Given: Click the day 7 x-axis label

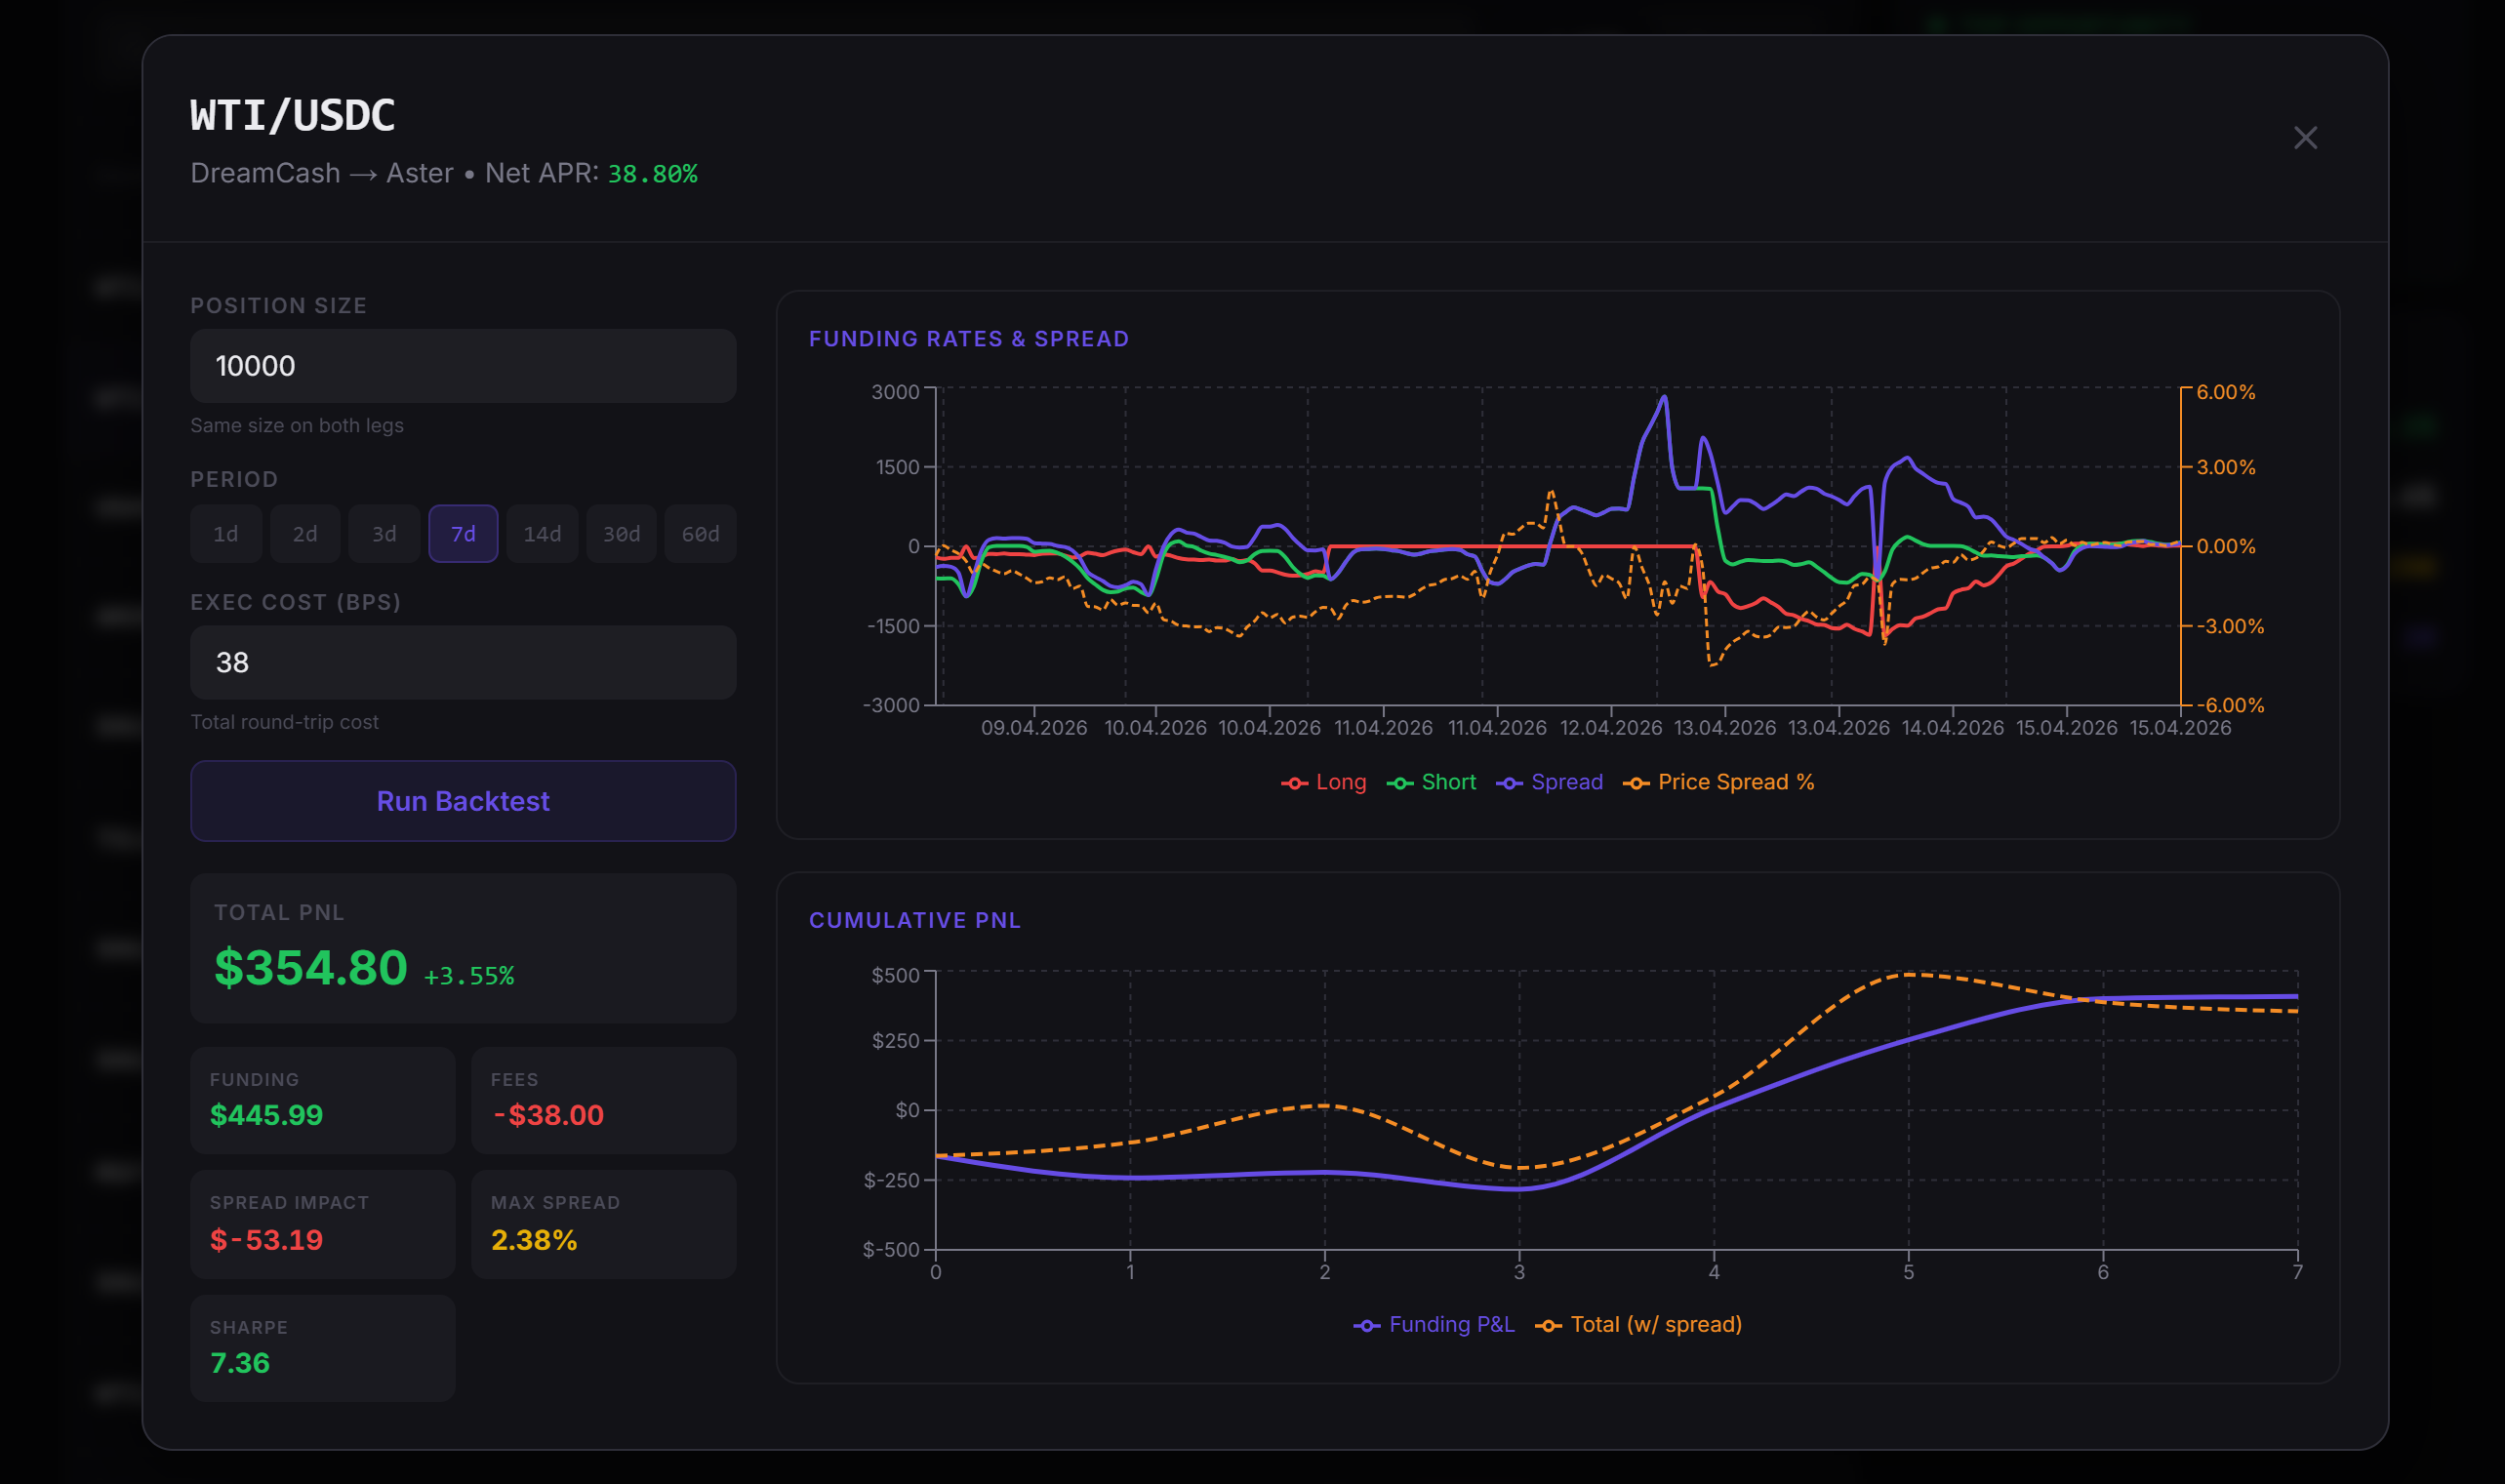Looking at the screenshot, I should click(x=2297, y=1272).
